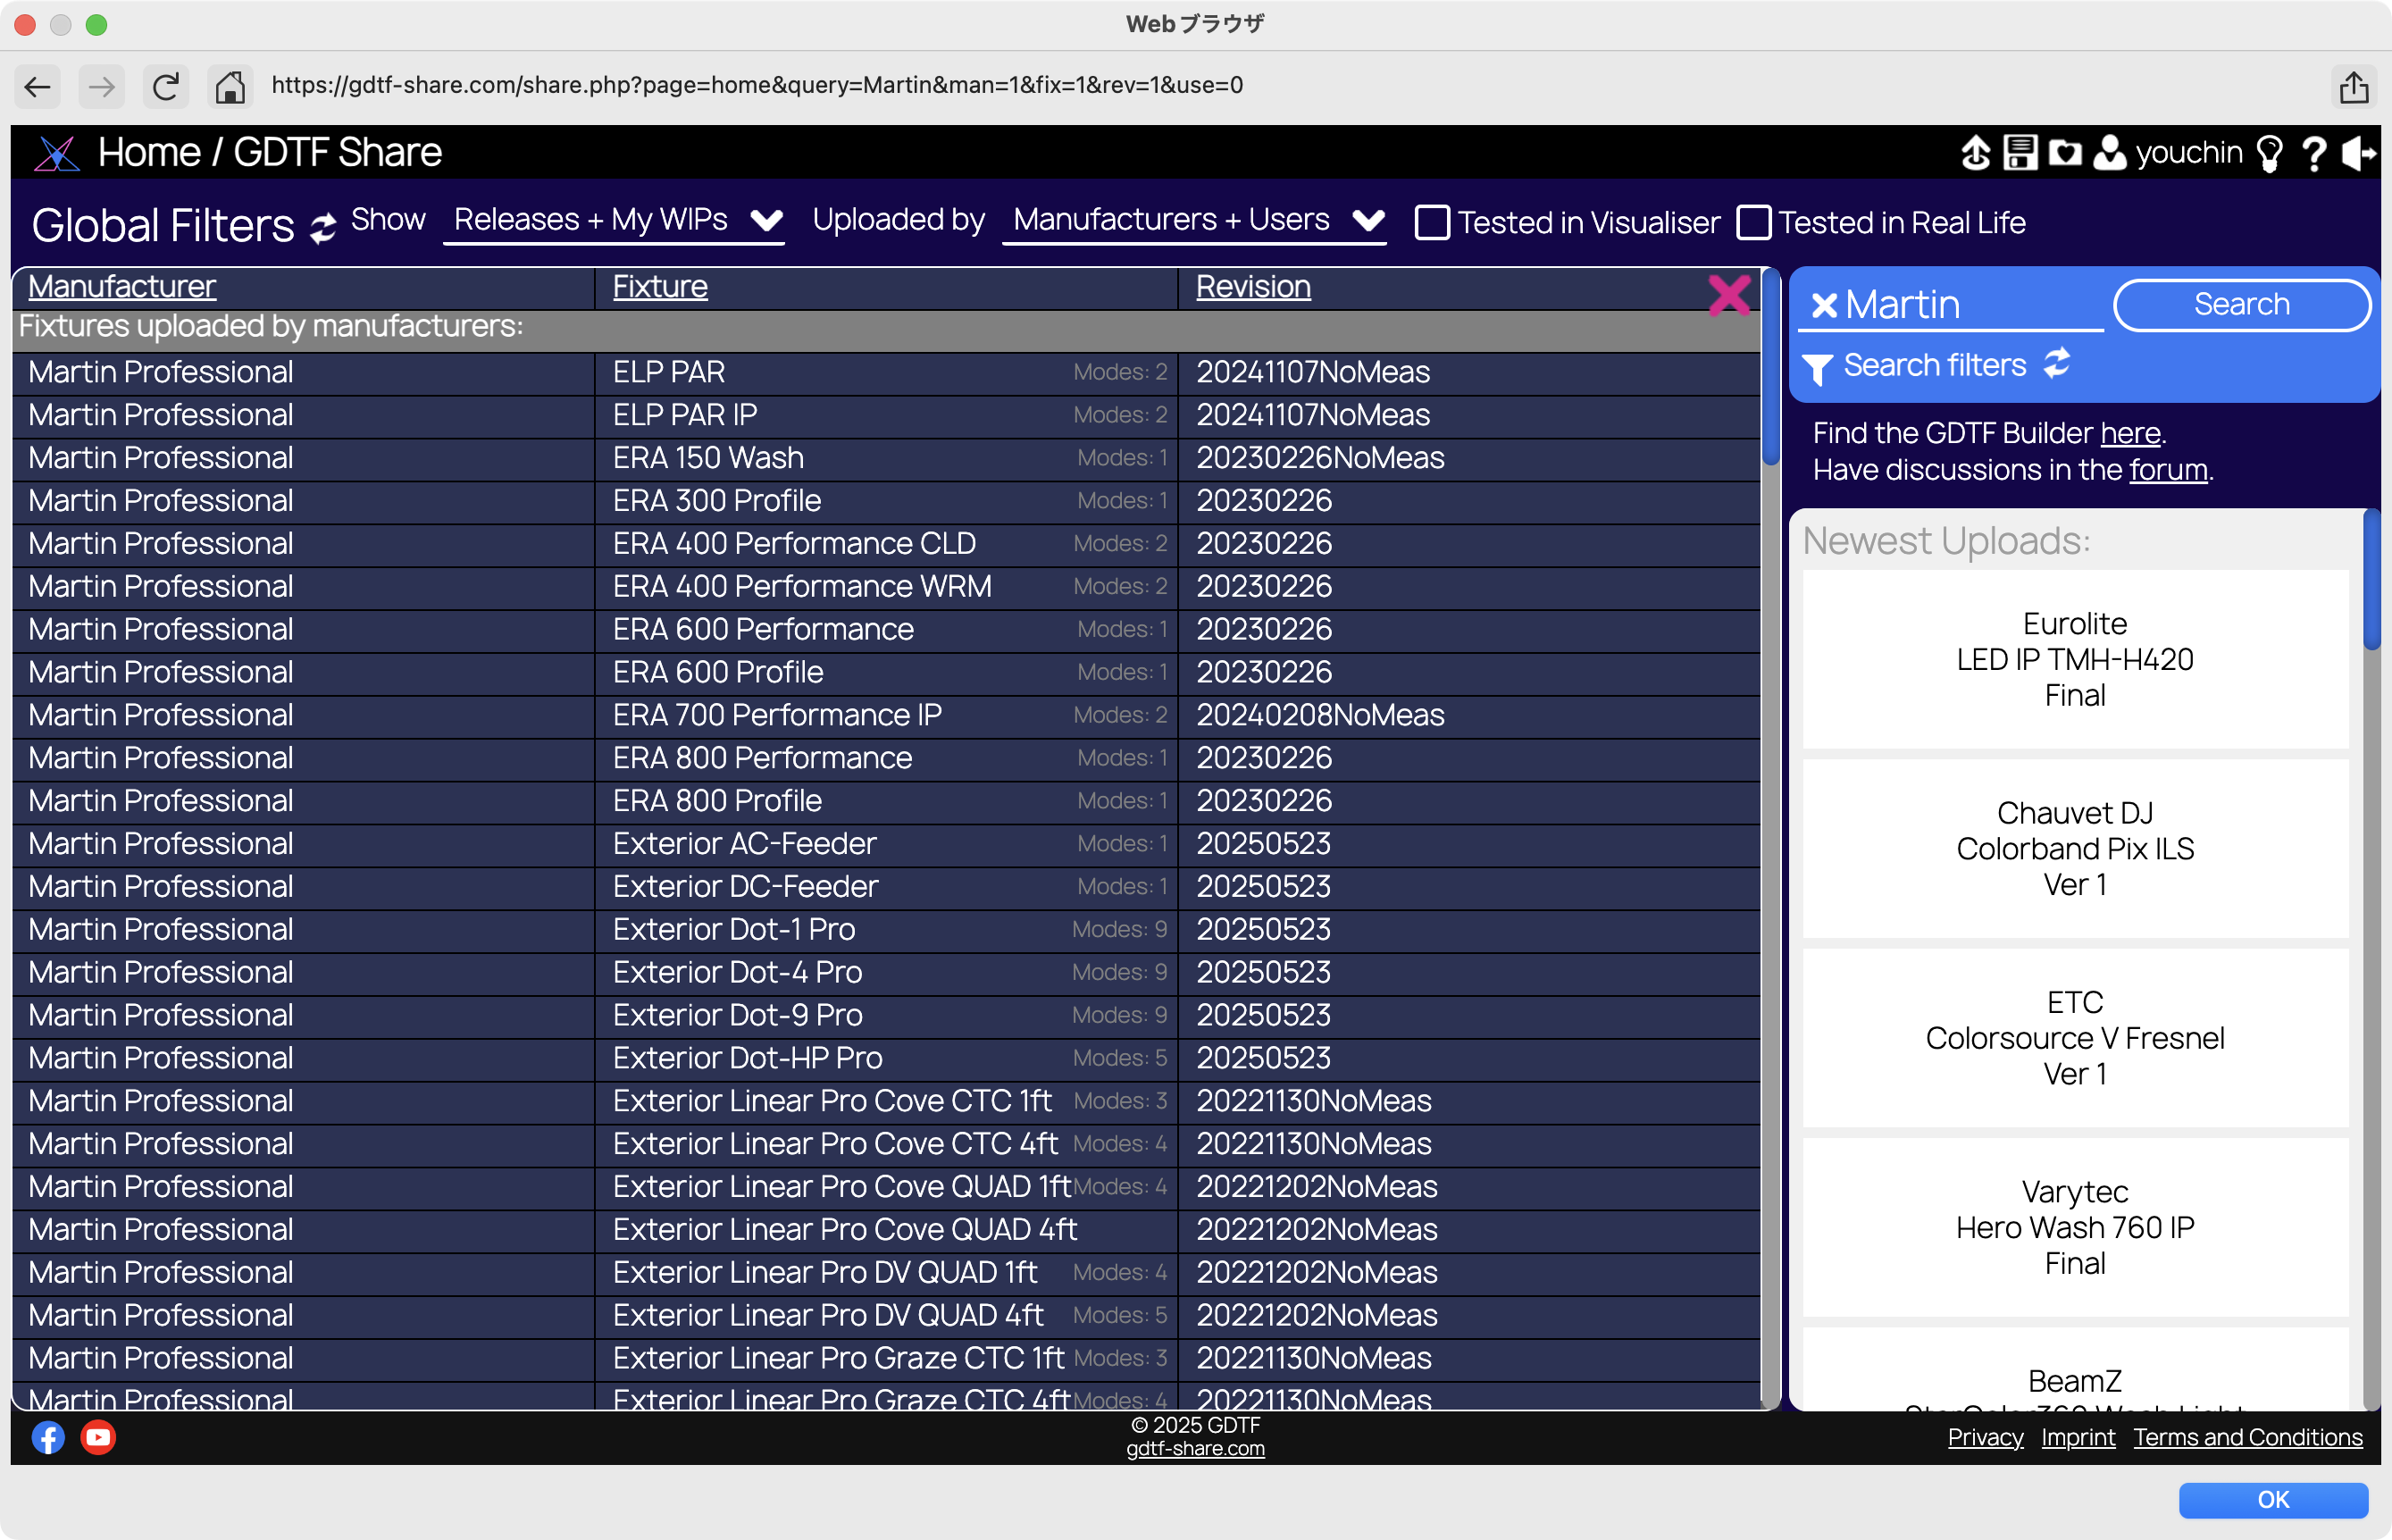Close results table with pink X
The height and width of the screenshot is (1540, 2392).
(x=1729, y=295)
